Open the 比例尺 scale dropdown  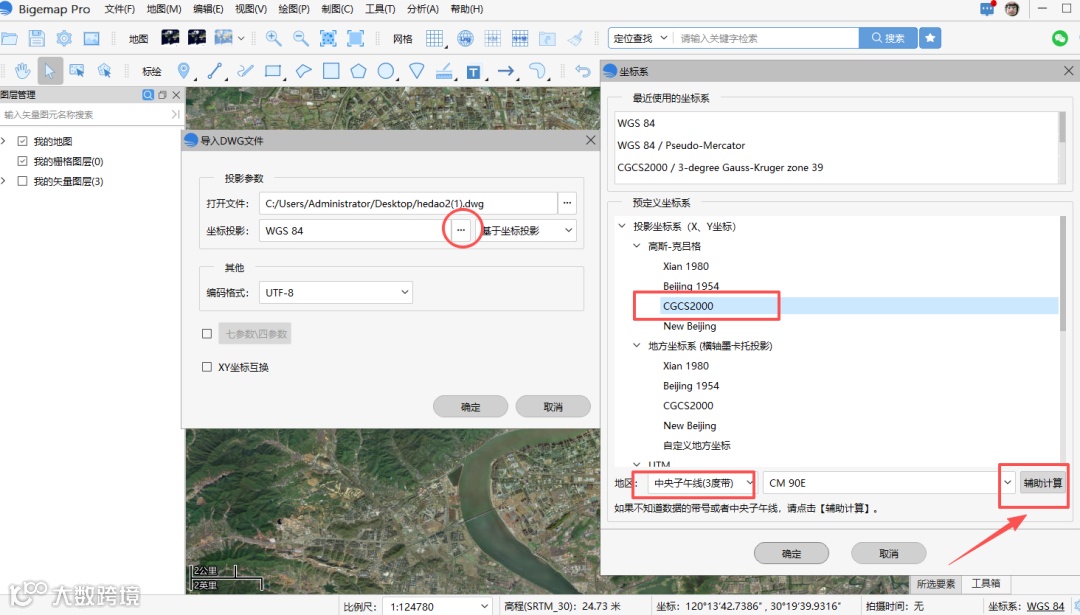pos(436,607)
